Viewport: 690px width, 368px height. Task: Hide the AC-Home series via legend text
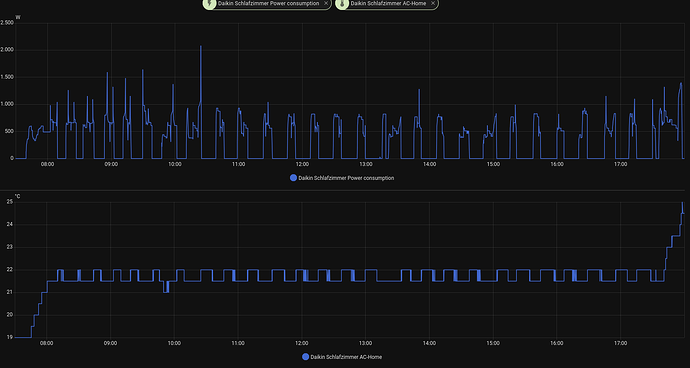pos(346,357)
